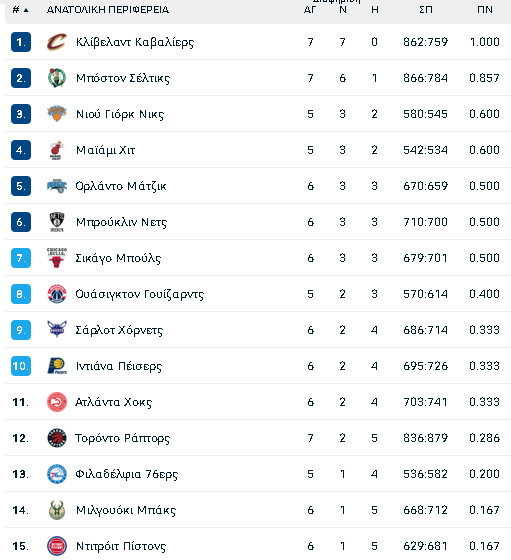Image resolution: width=511 pixels, height=560 pixels.
Task: Click the blue rank 1 badge
Action: 21,42
